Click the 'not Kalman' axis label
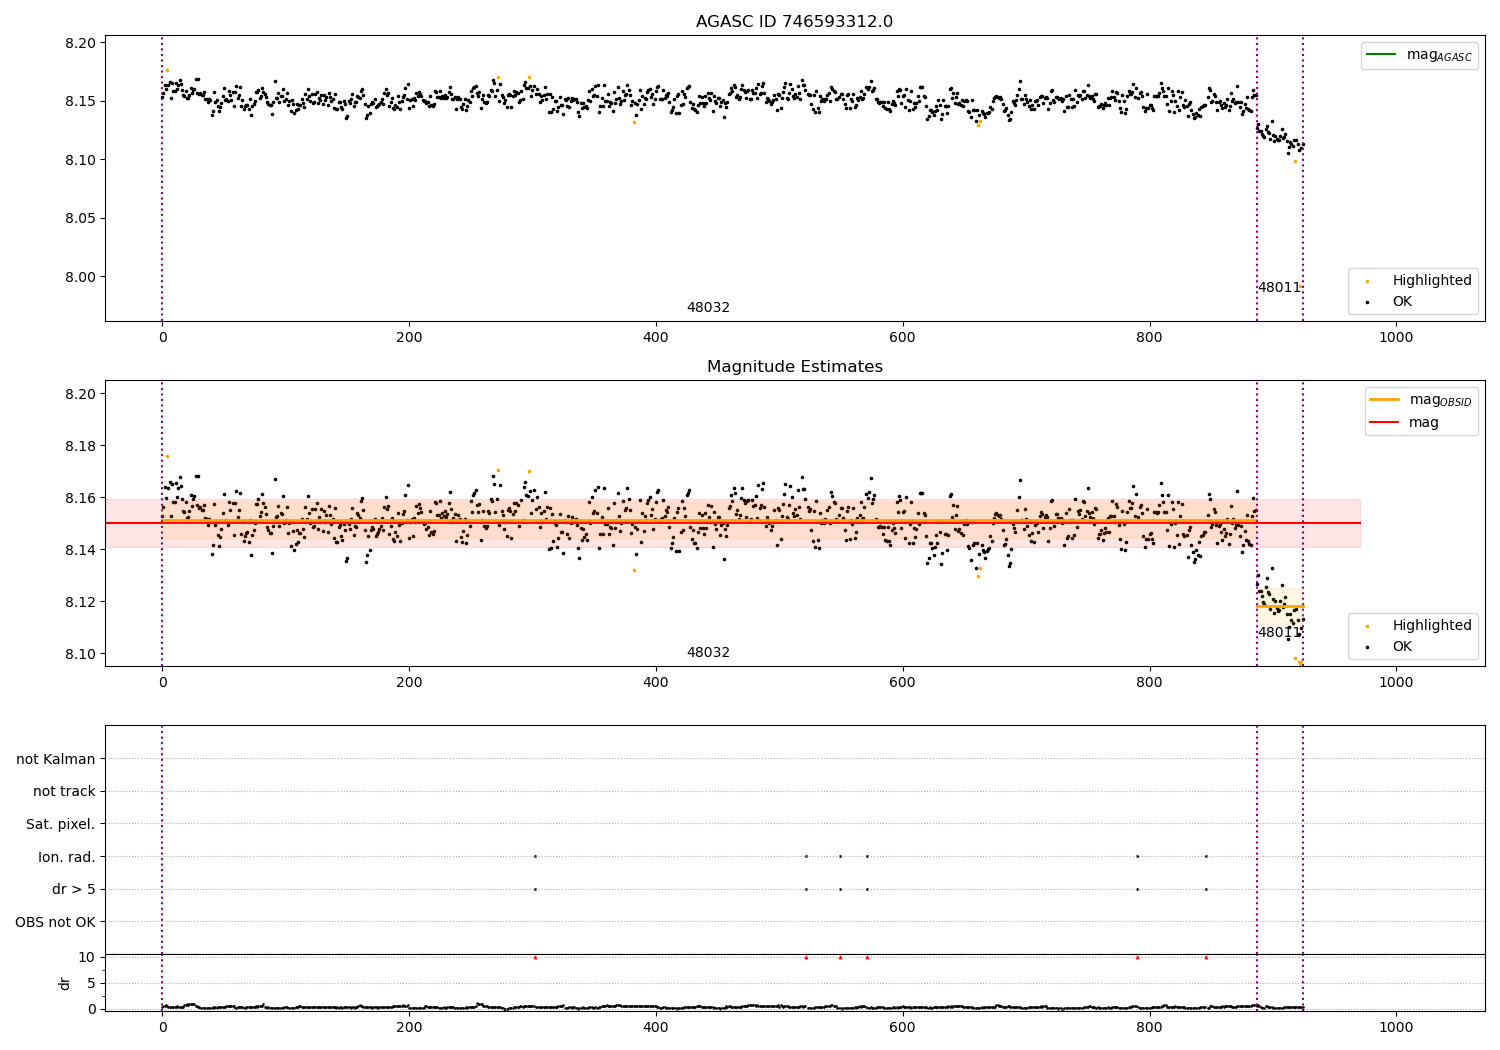Image resolution: width=1500 pixels, height=1050 pixels. point(56,760)
